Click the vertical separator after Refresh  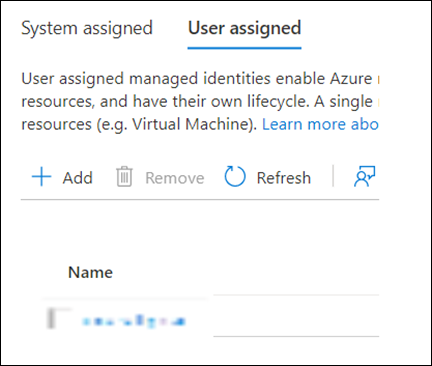point(333,176)
